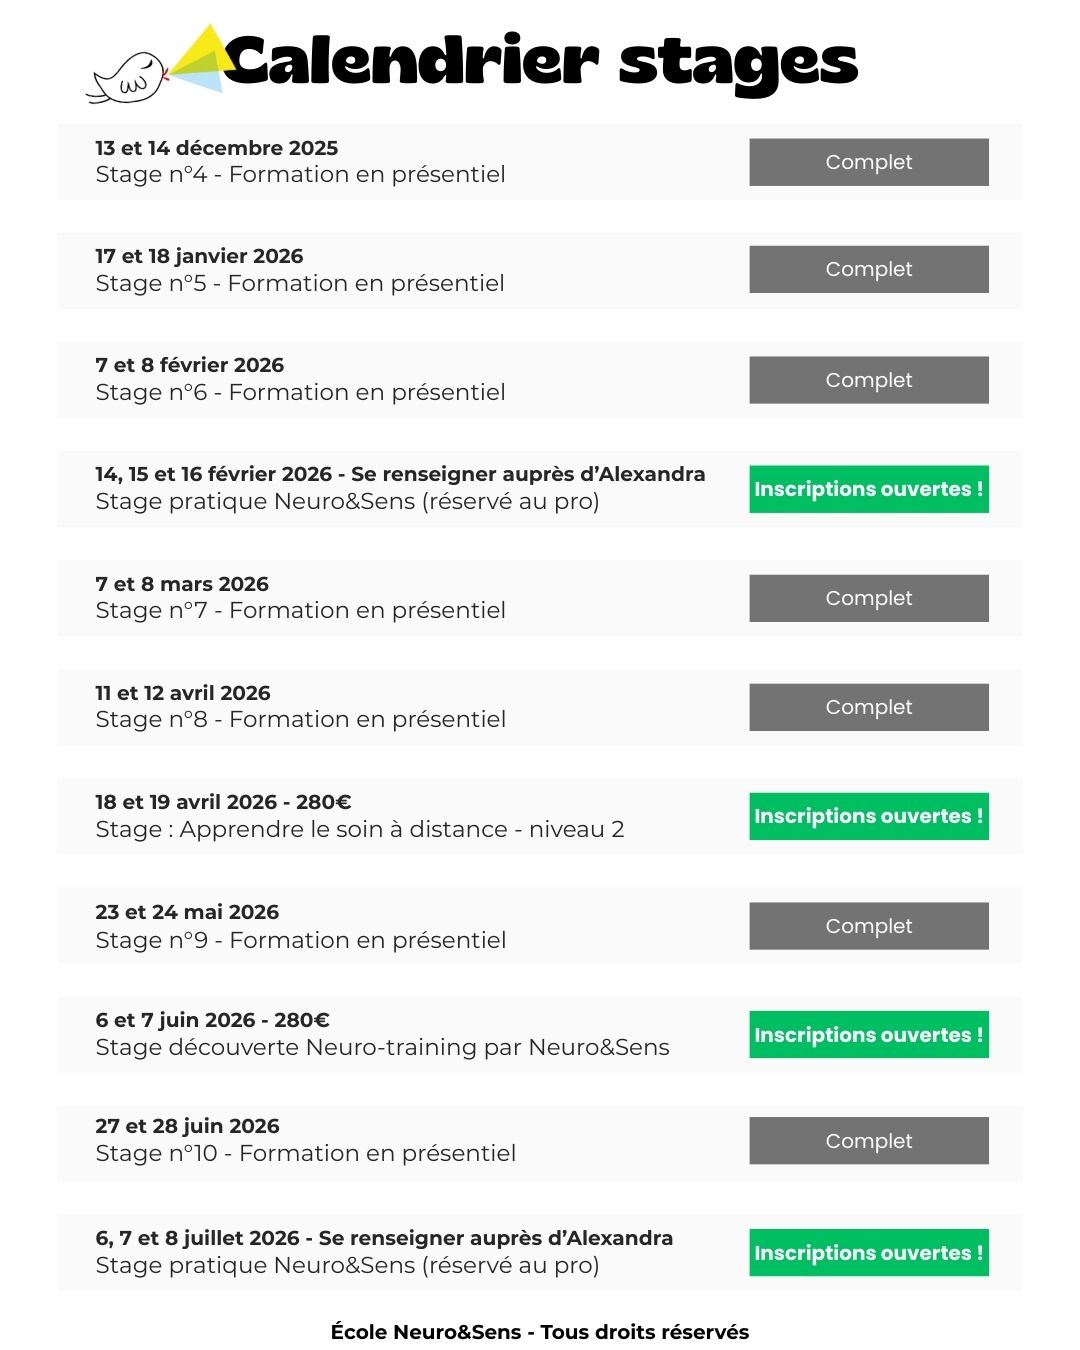Viewport: 1080px width, 1350px height.
Task: Click the bird logo icon
Action: point(128,78)
